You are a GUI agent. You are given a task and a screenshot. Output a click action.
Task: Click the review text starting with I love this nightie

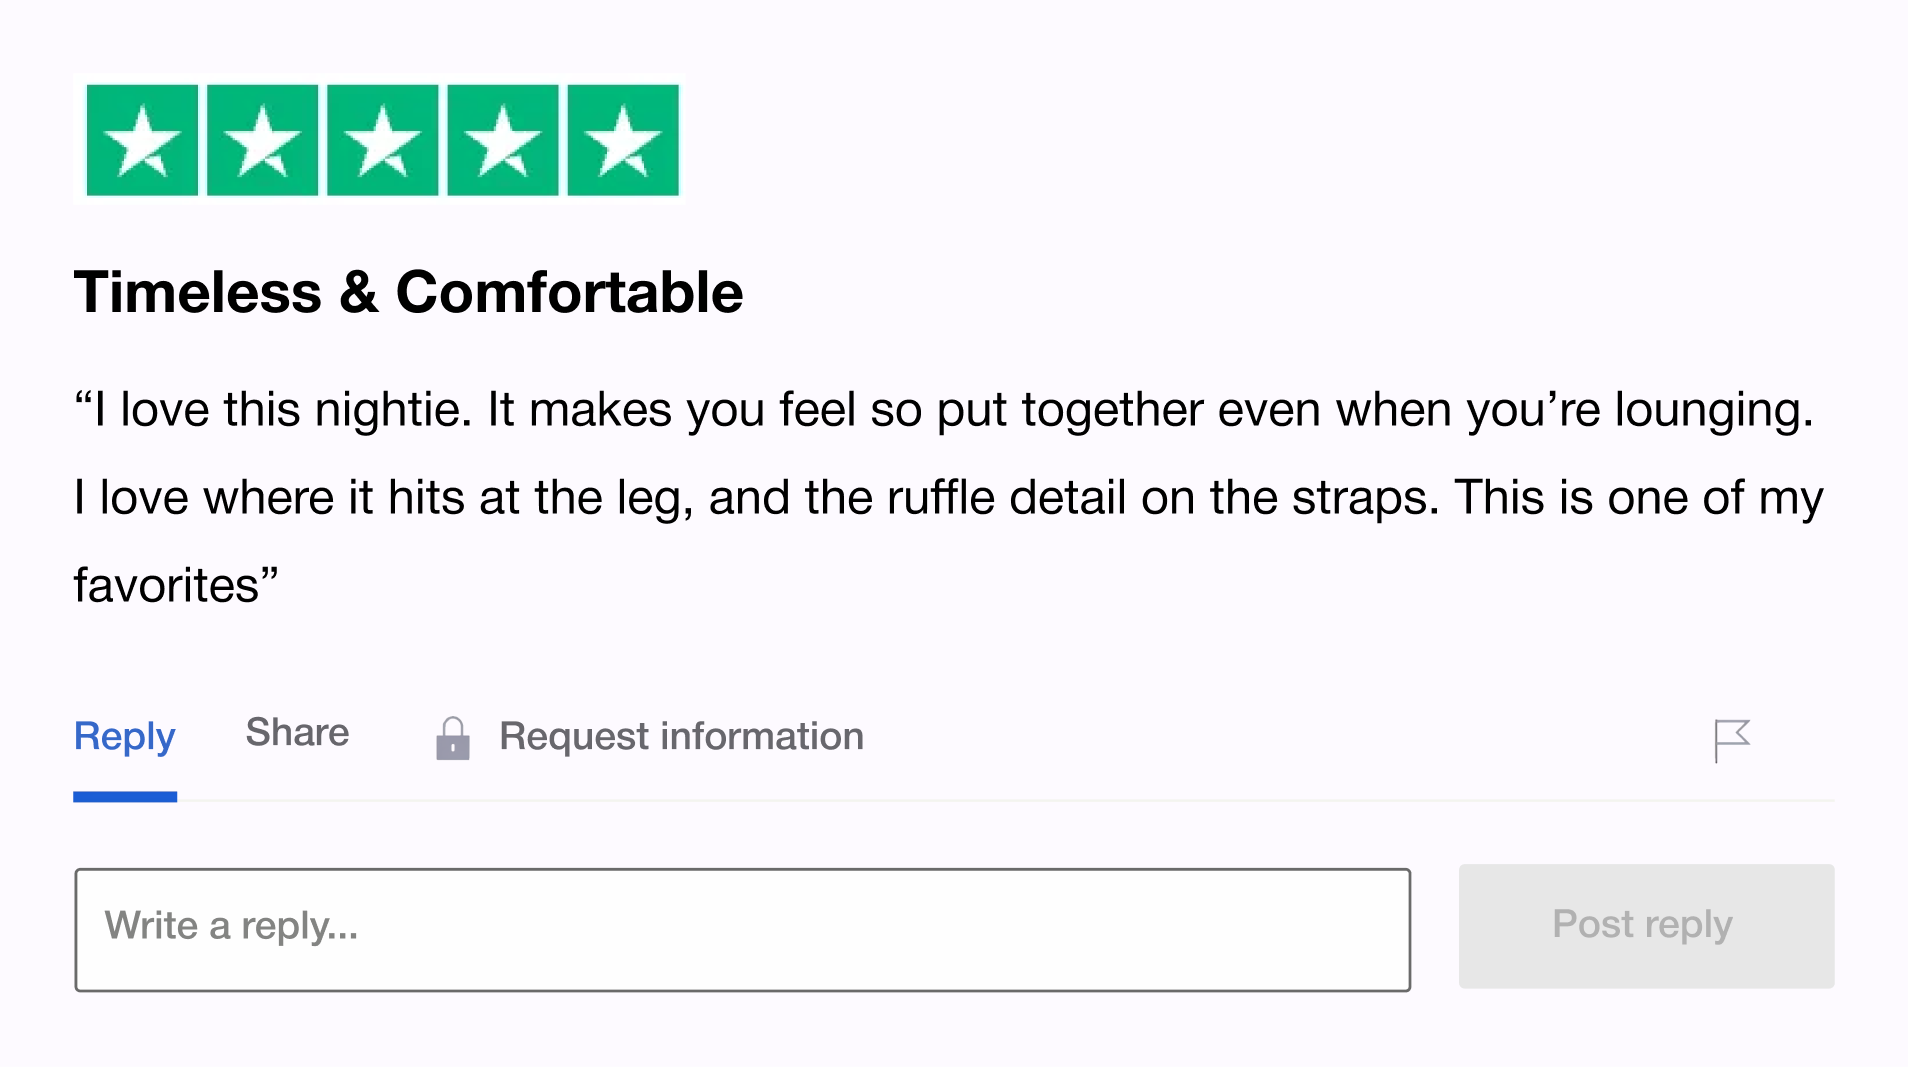point(944,411)
